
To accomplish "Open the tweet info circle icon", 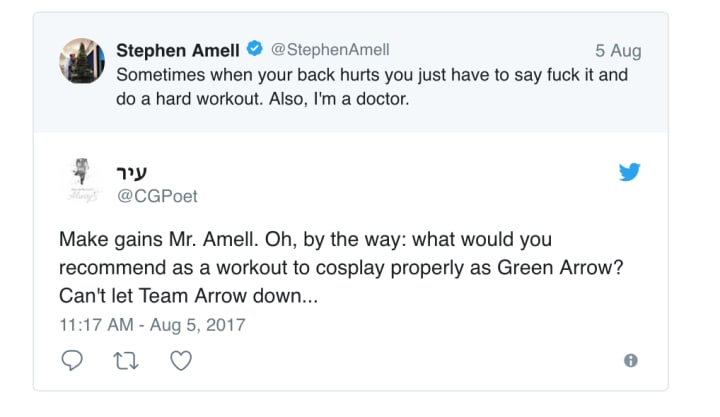I will 630,361.
